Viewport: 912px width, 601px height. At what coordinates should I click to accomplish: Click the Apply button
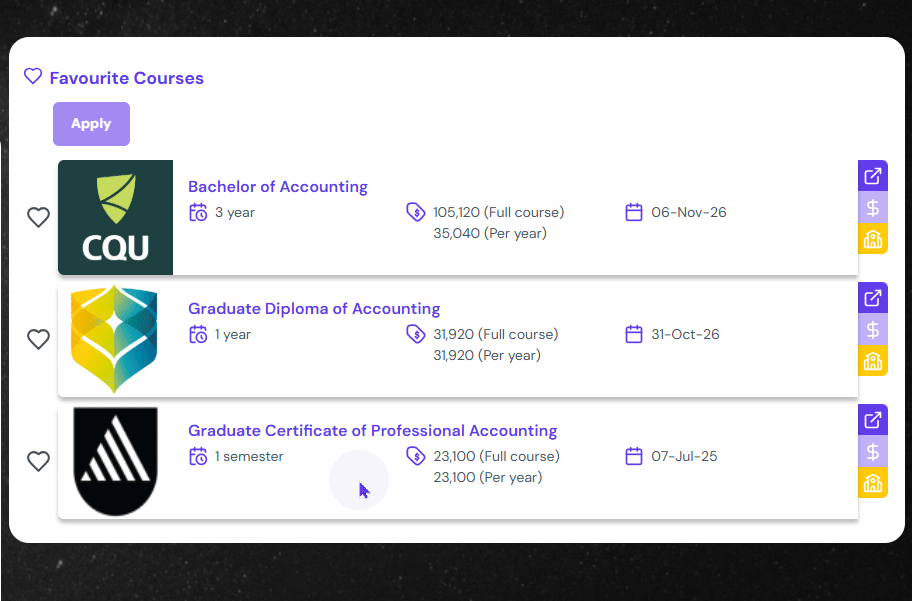point(91,124)
